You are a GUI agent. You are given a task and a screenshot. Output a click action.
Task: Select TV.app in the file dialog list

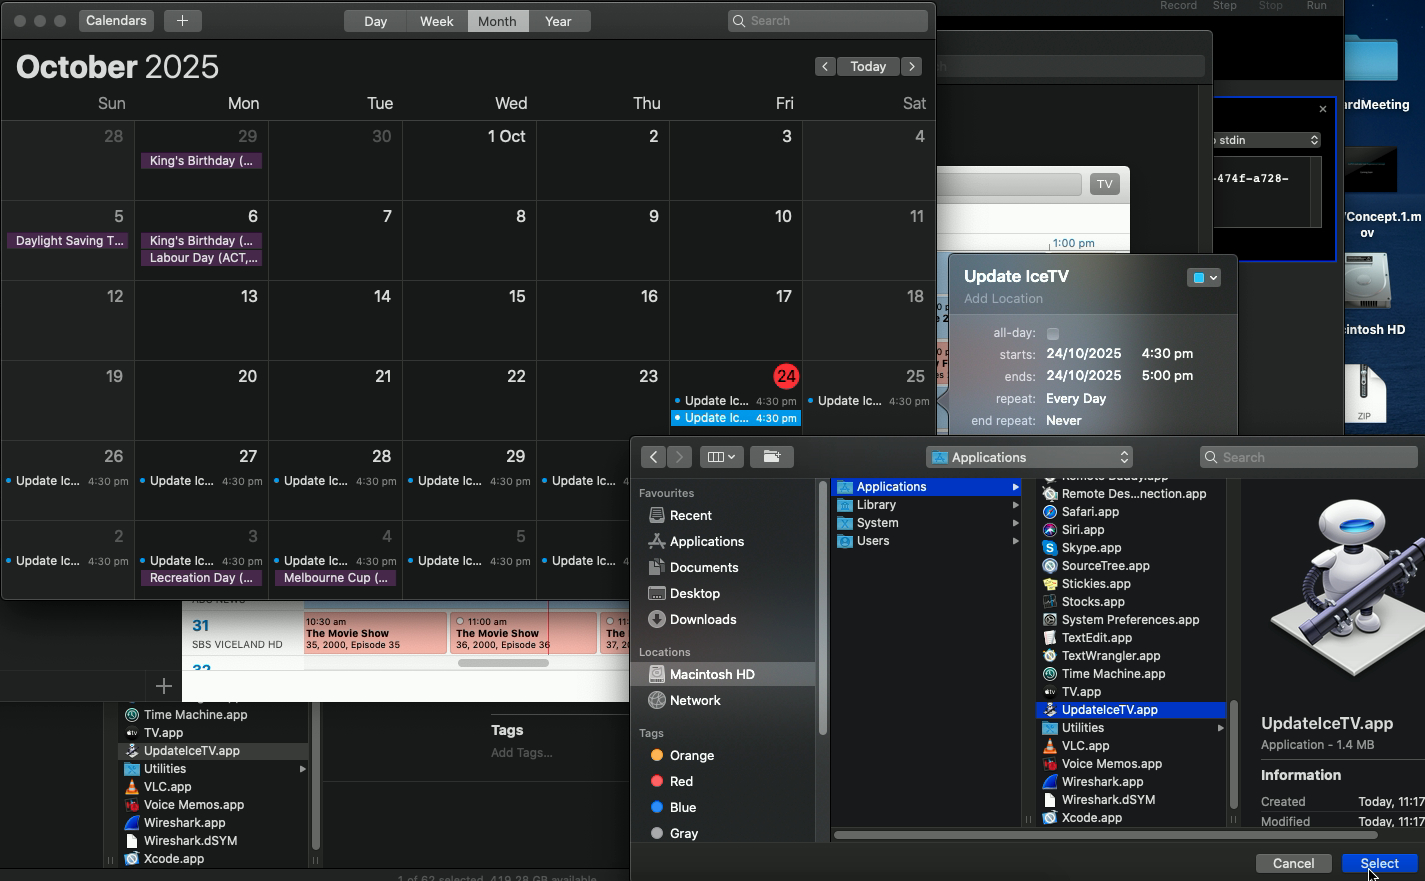1081,692
